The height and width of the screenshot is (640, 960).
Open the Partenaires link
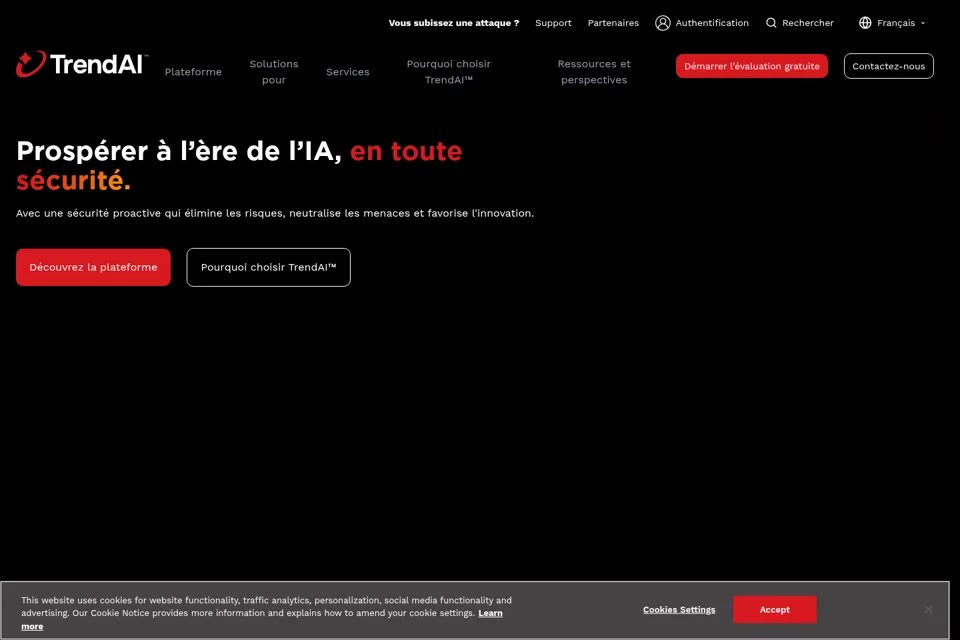click(613, 23)
